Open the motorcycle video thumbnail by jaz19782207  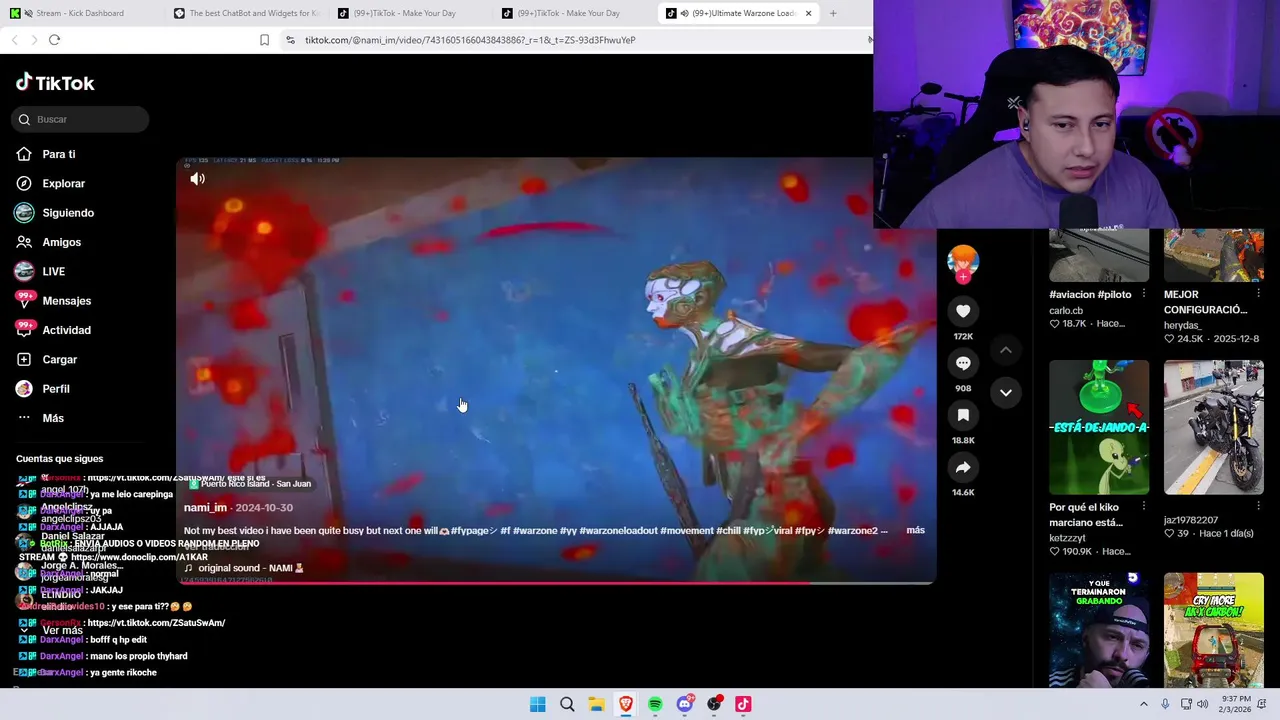click(x=1214, y=427)
